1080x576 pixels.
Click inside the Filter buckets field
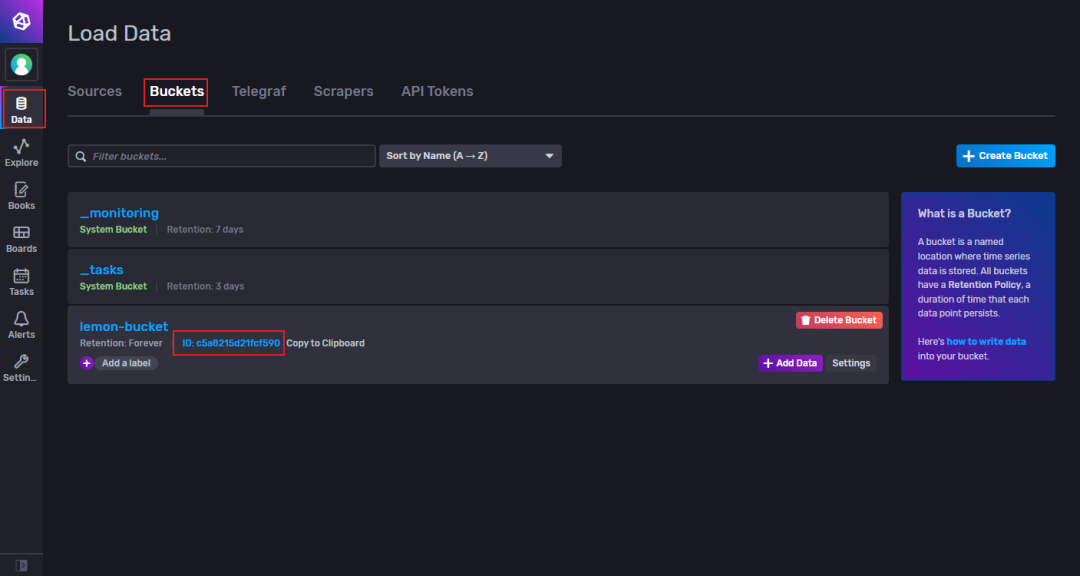[220, 155]
